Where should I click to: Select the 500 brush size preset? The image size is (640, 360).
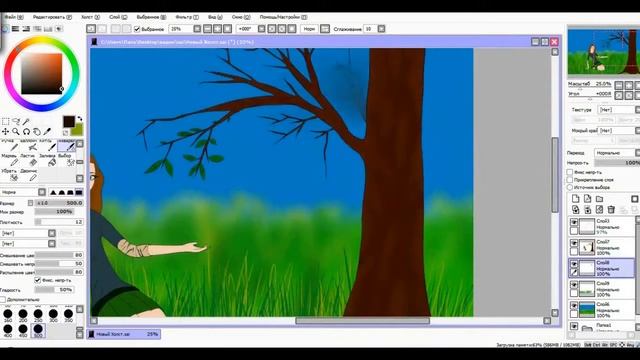tap(38, 331)
